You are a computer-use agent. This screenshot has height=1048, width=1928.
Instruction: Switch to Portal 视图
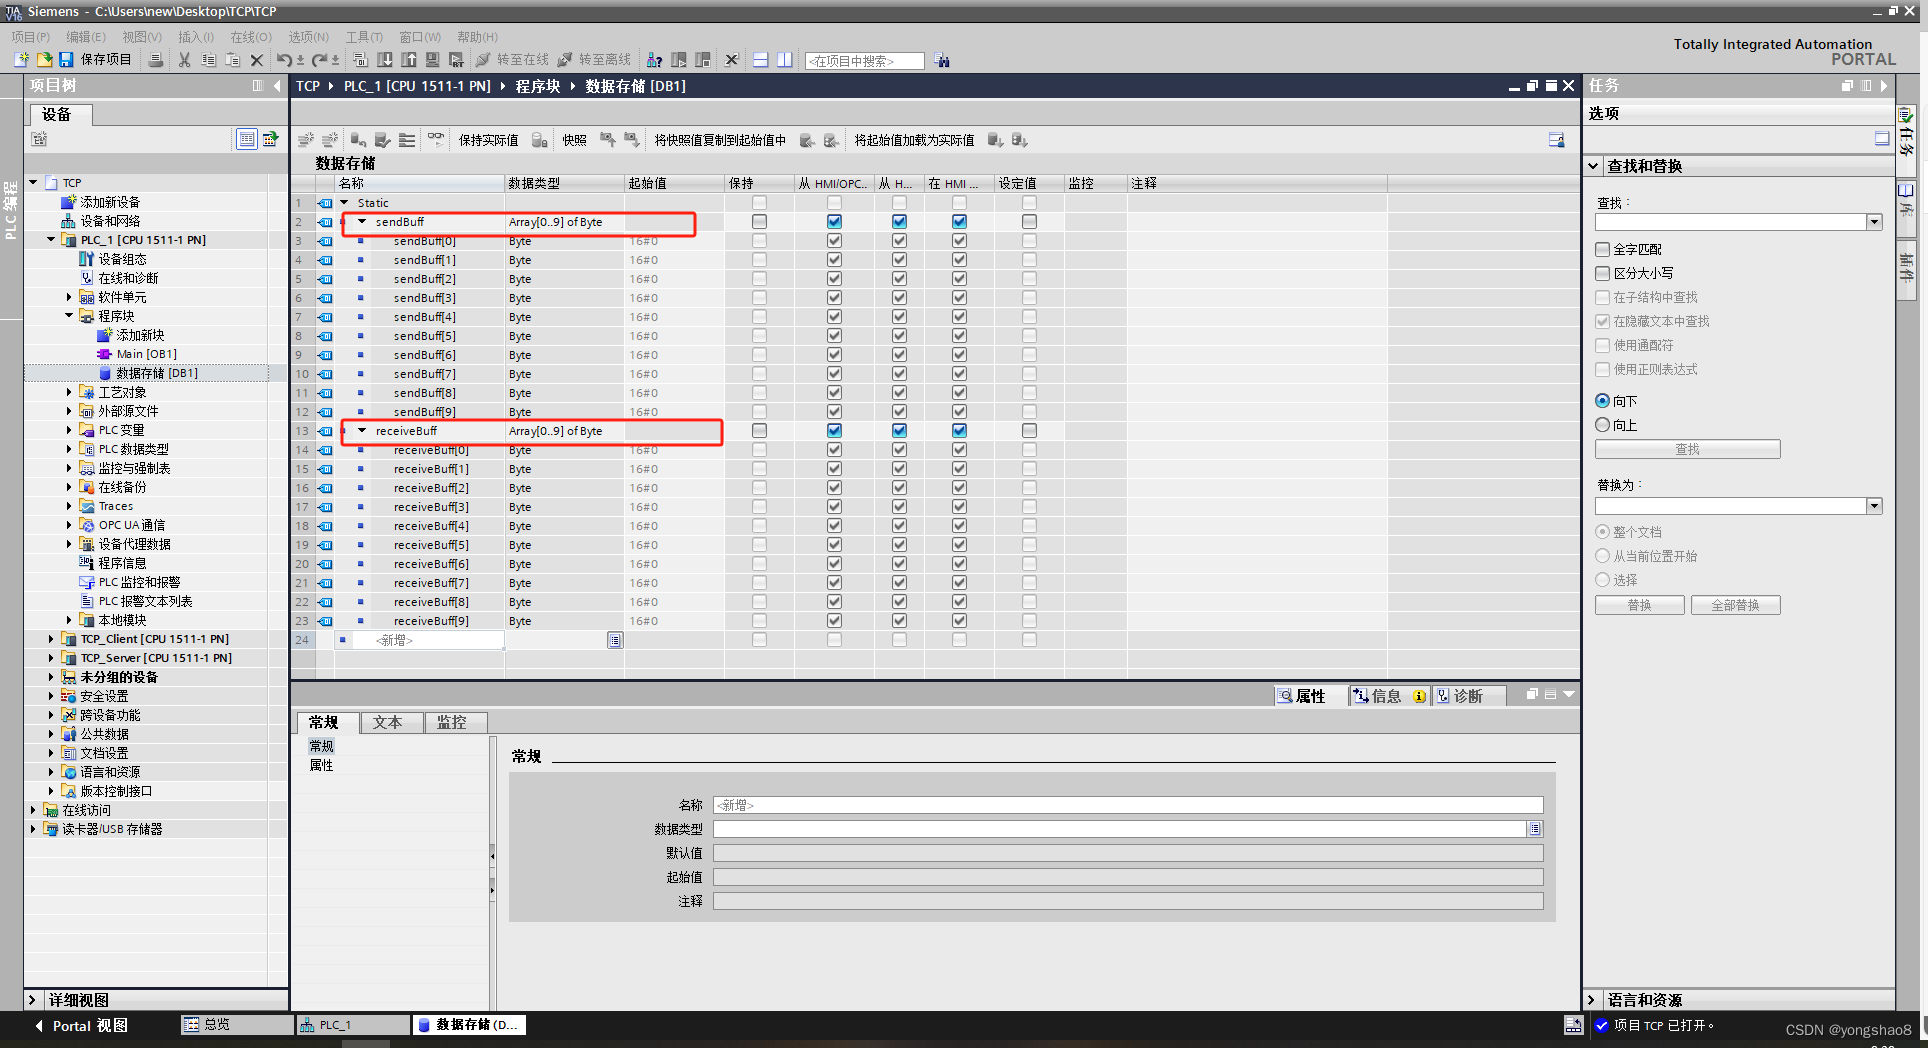[81, 1025]
